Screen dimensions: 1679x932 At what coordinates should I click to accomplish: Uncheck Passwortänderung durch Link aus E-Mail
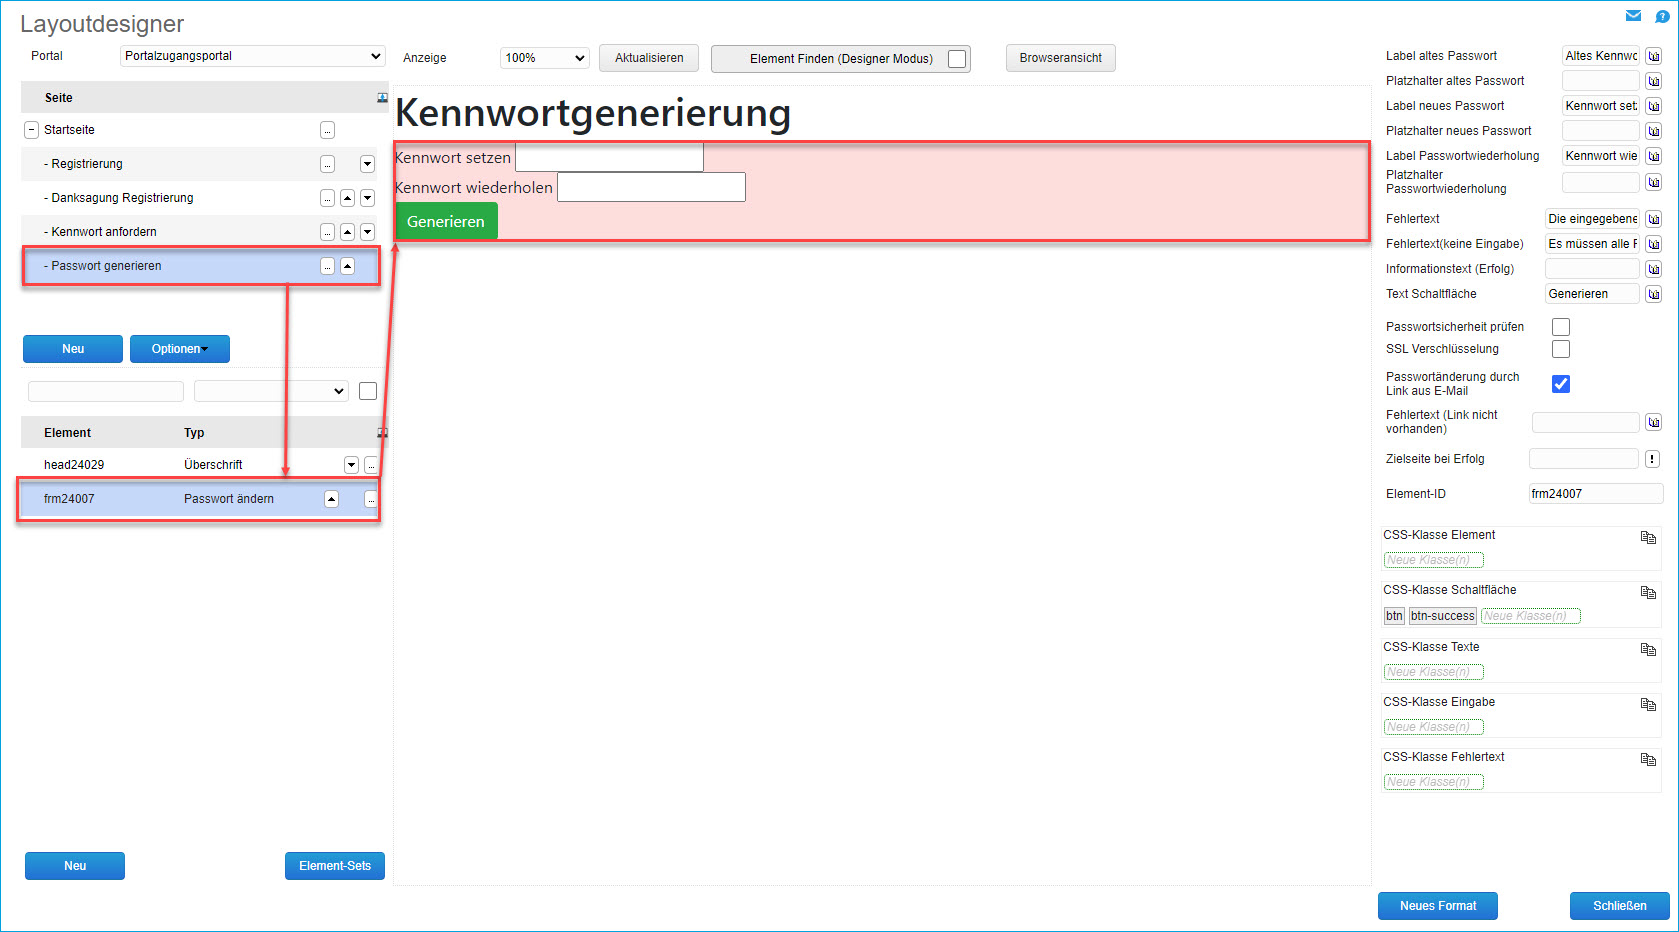1561,384
